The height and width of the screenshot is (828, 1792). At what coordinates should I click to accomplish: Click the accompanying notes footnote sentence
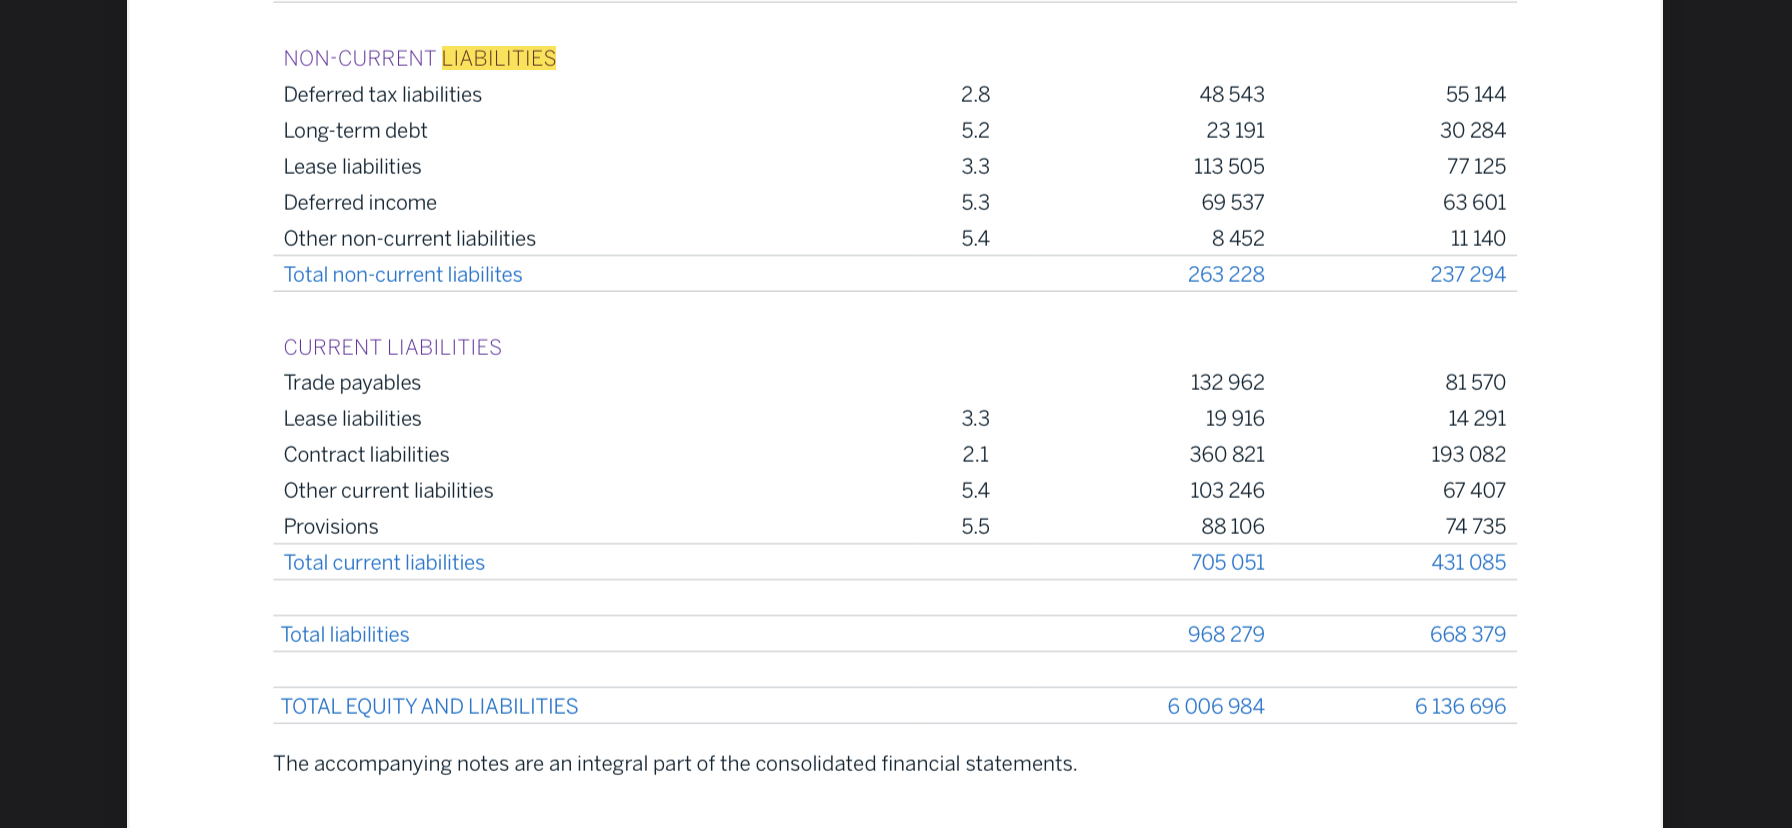(674, 763)
